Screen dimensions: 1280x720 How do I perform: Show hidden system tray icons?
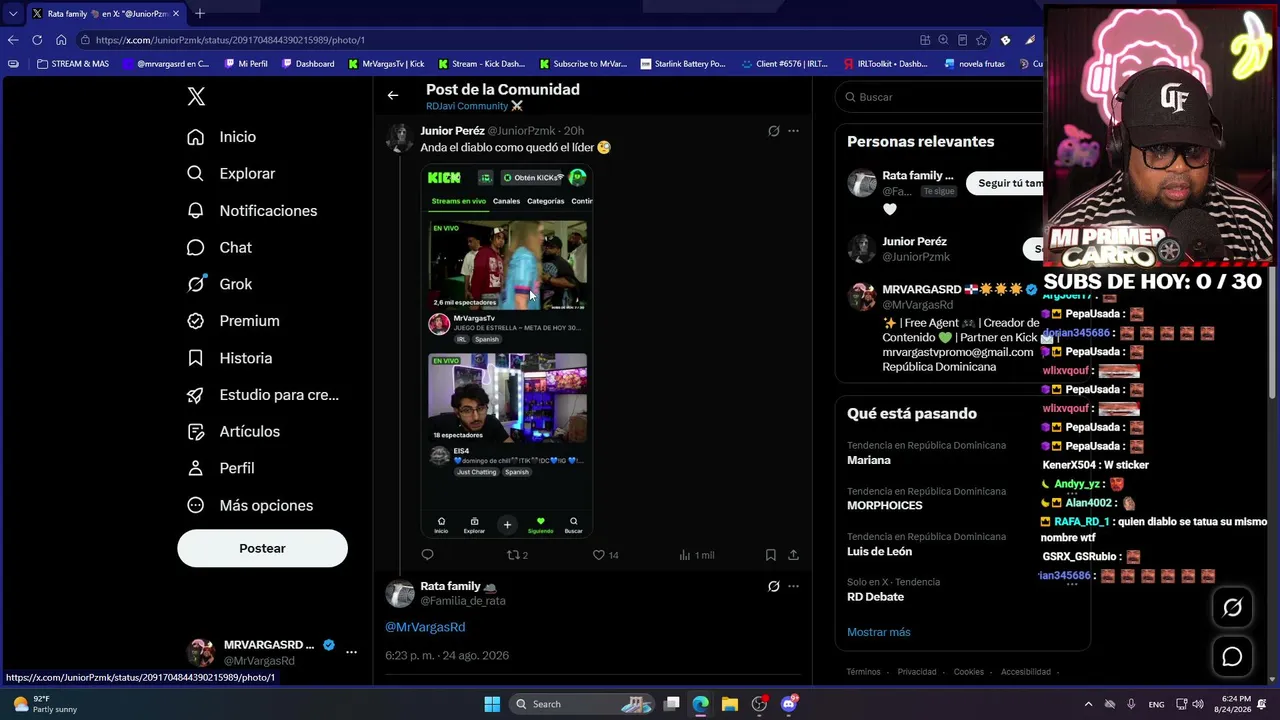point(1088,704)
